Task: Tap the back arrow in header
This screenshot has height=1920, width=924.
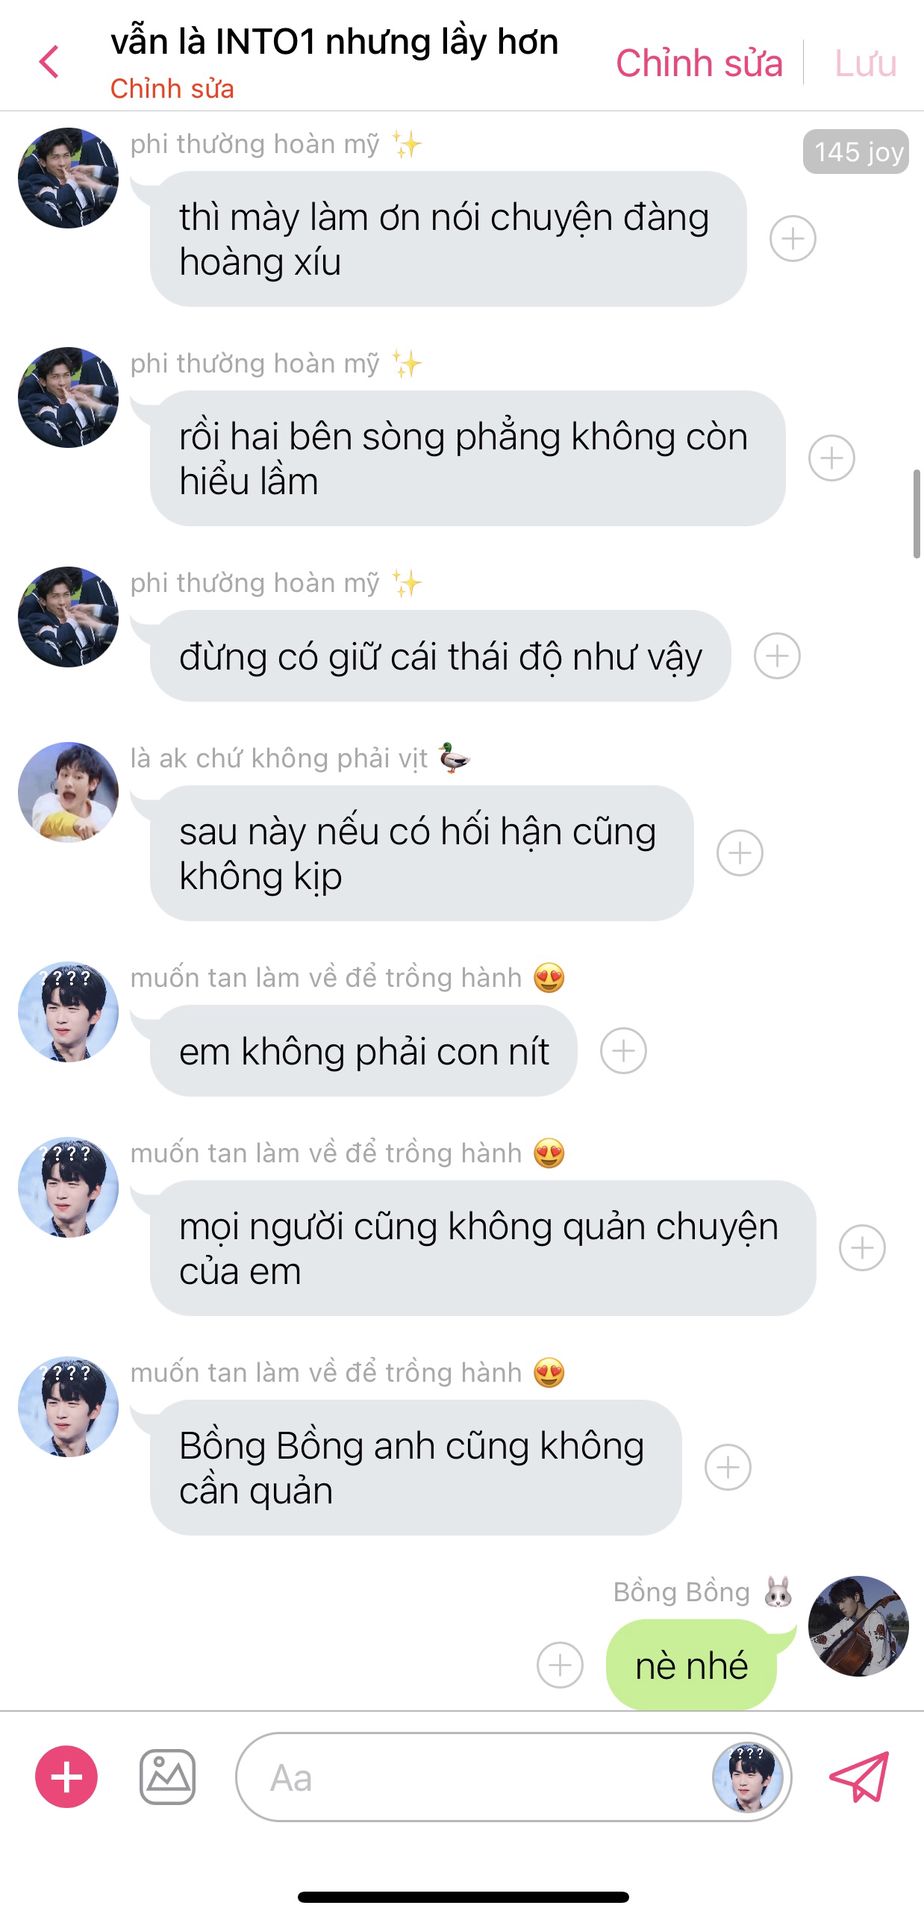Action: click(x=49, y=62)
